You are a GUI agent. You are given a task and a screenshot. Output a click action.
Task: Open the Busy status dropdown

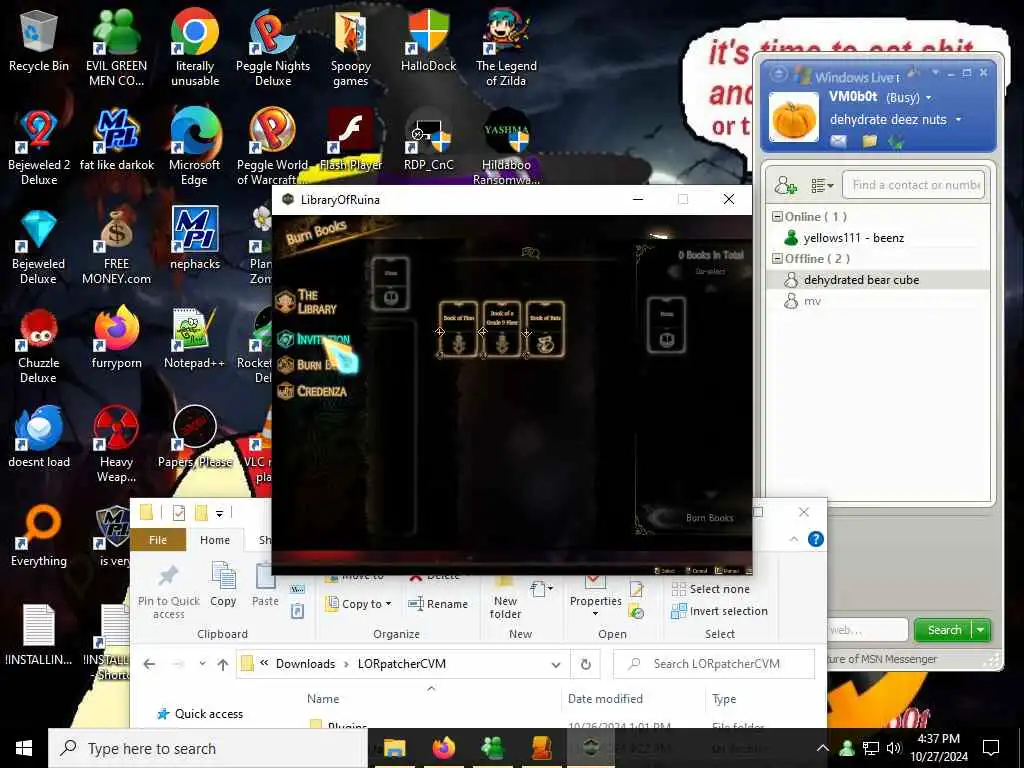(929, 98)
